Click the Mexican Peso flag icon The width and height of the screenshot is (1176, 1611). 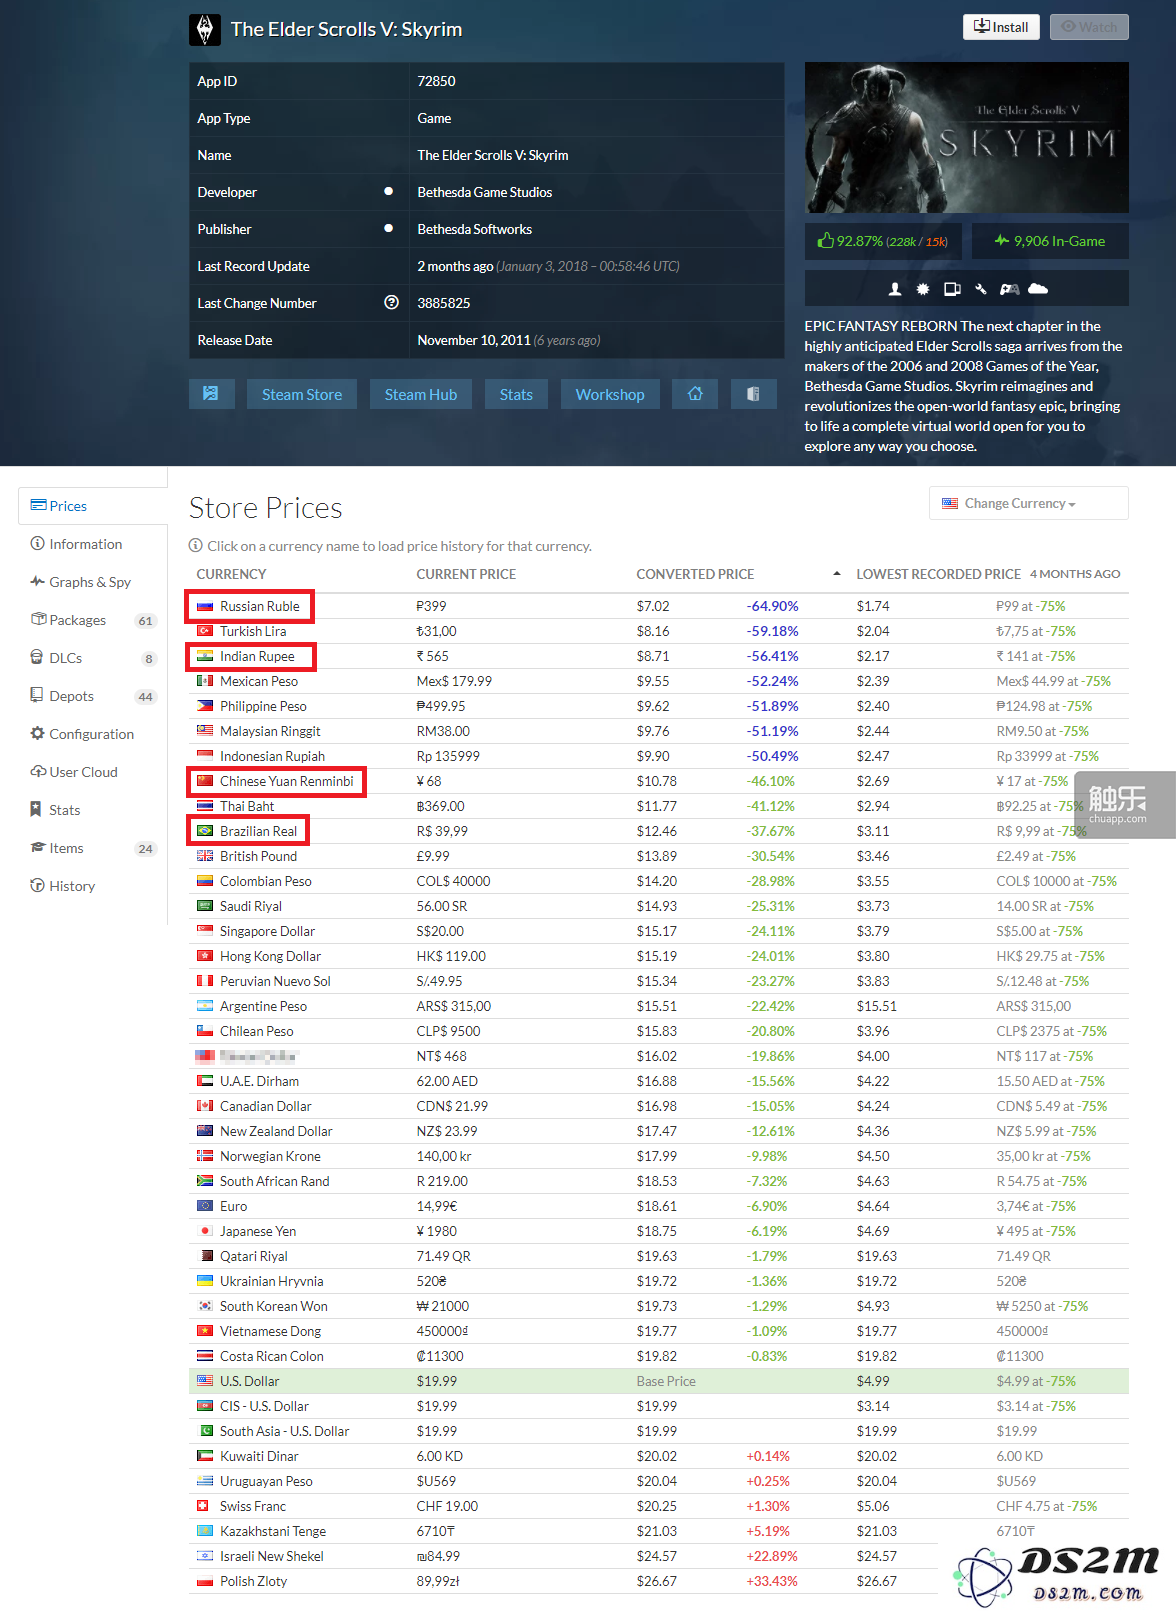(205, 681)
